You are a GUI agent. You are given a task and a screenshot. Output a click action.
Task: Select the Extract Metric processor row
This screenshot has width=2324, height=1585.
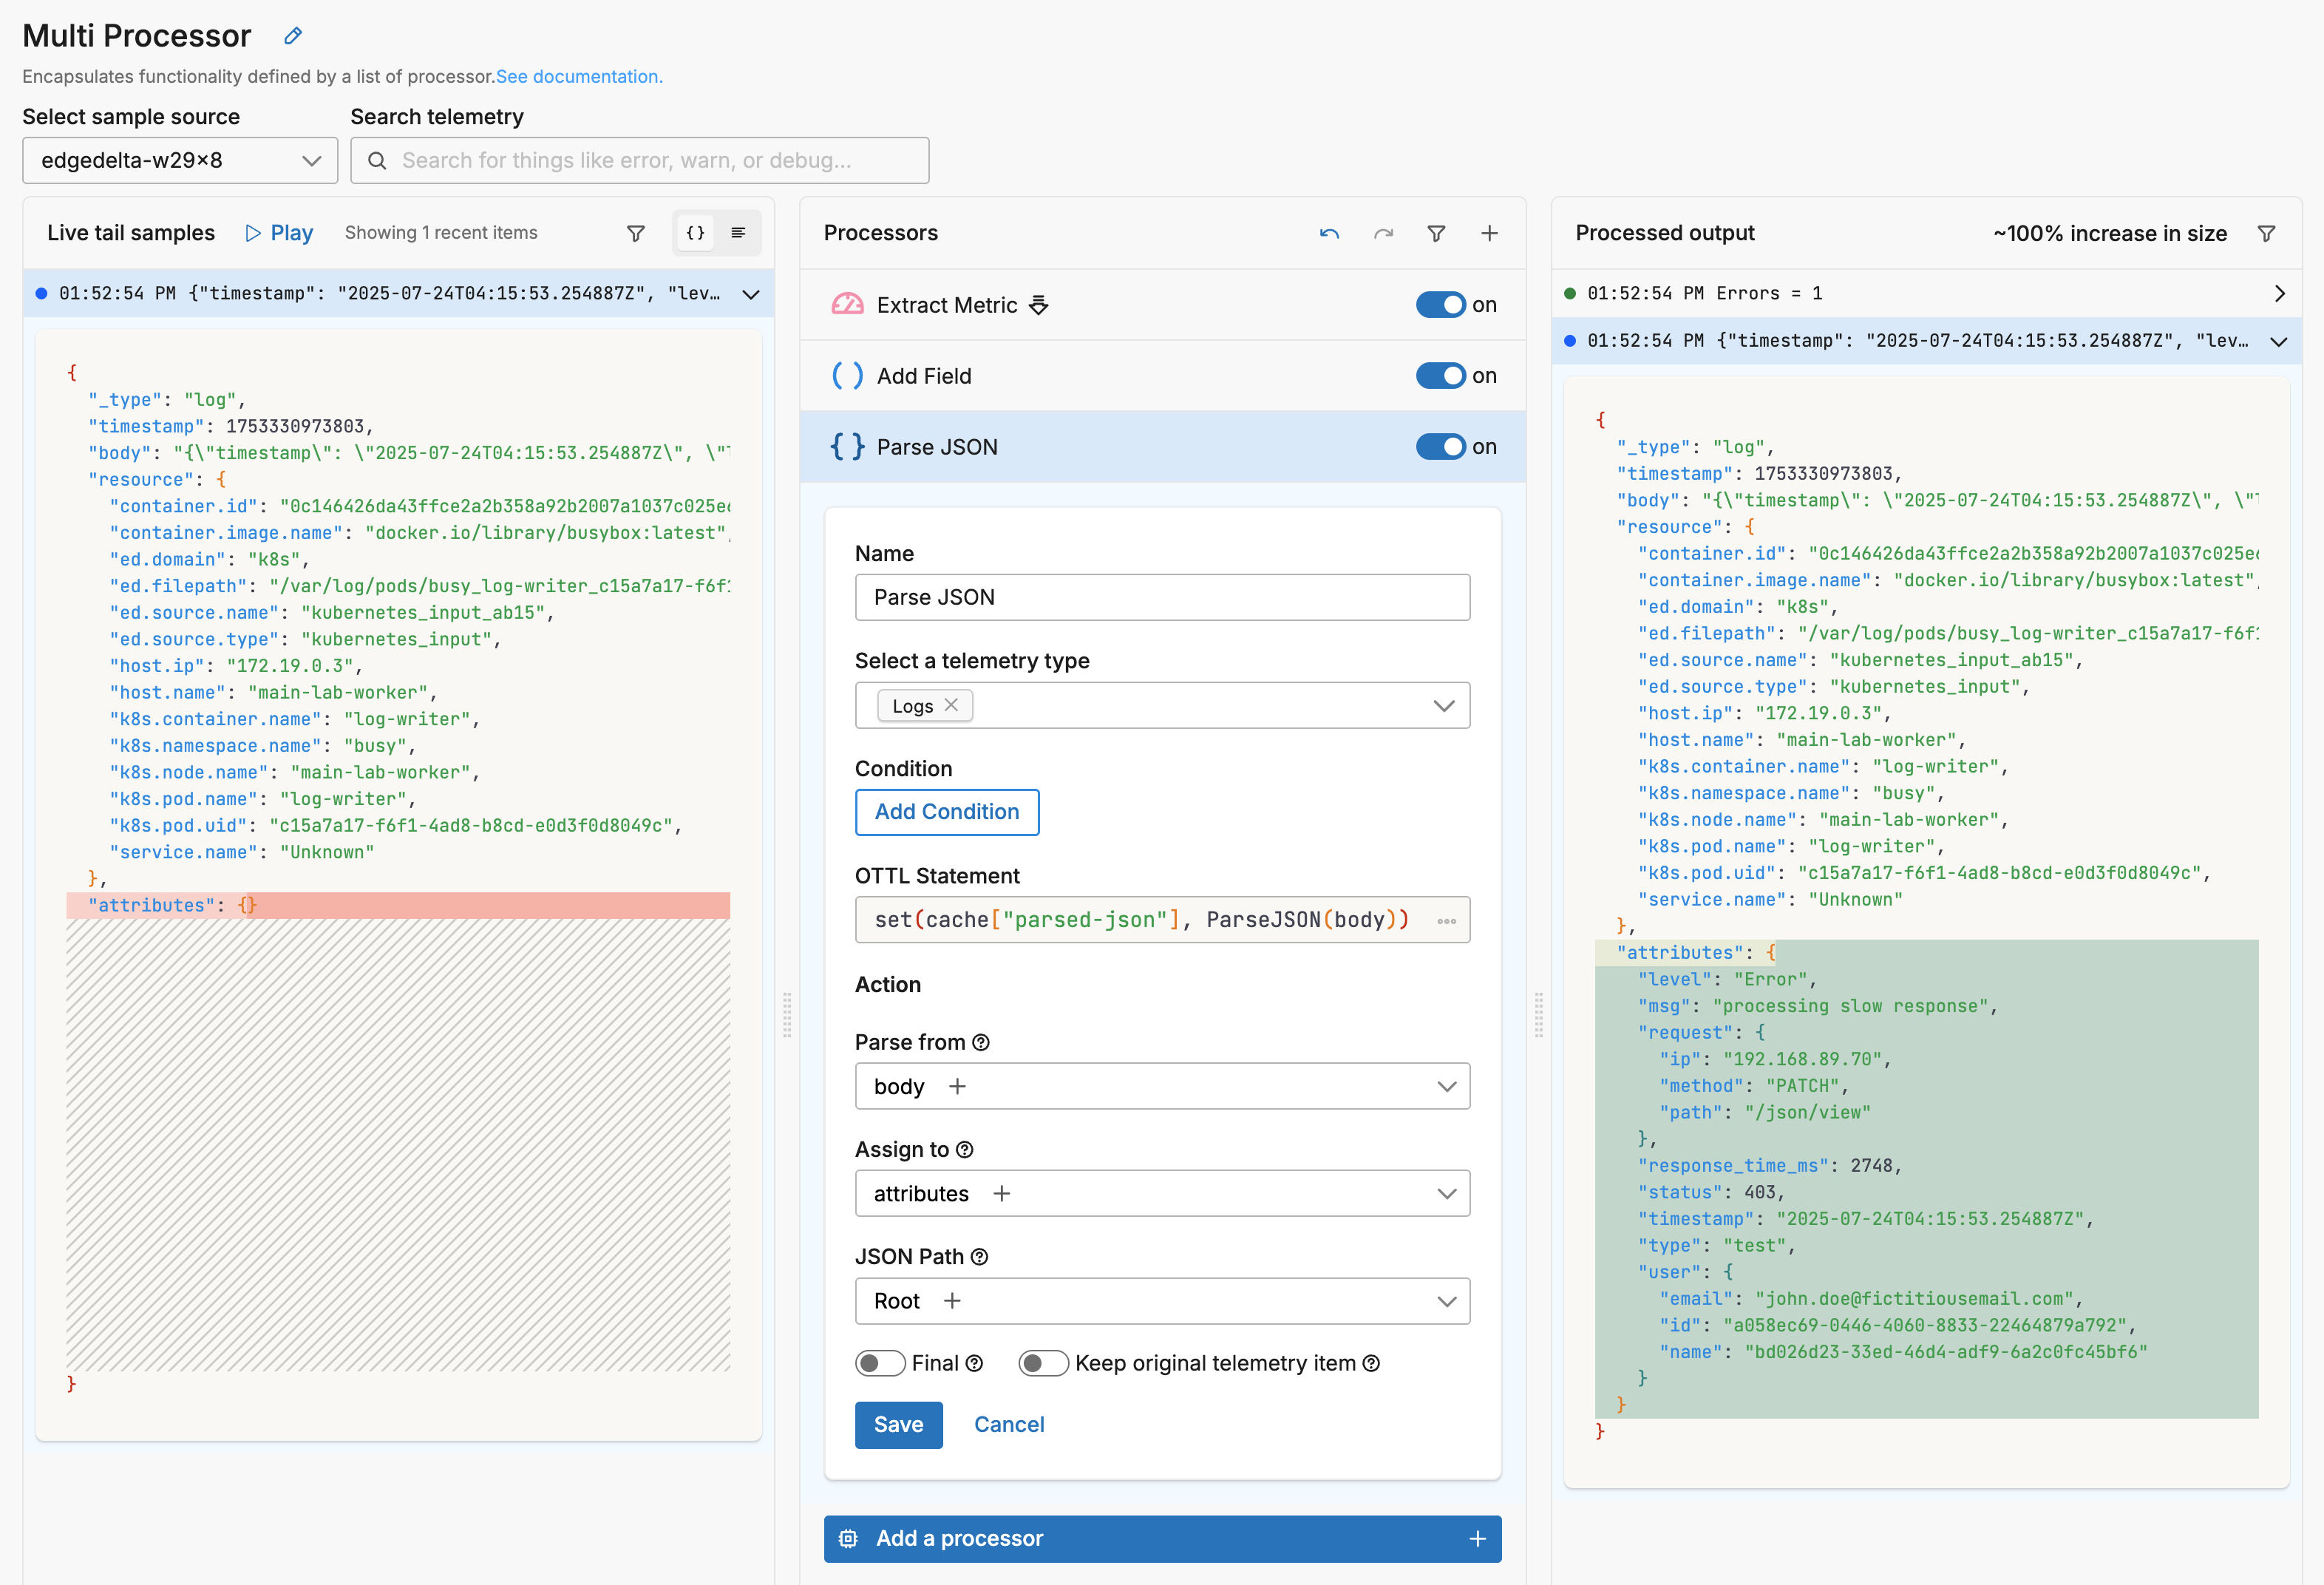[x=1162, y=305]
